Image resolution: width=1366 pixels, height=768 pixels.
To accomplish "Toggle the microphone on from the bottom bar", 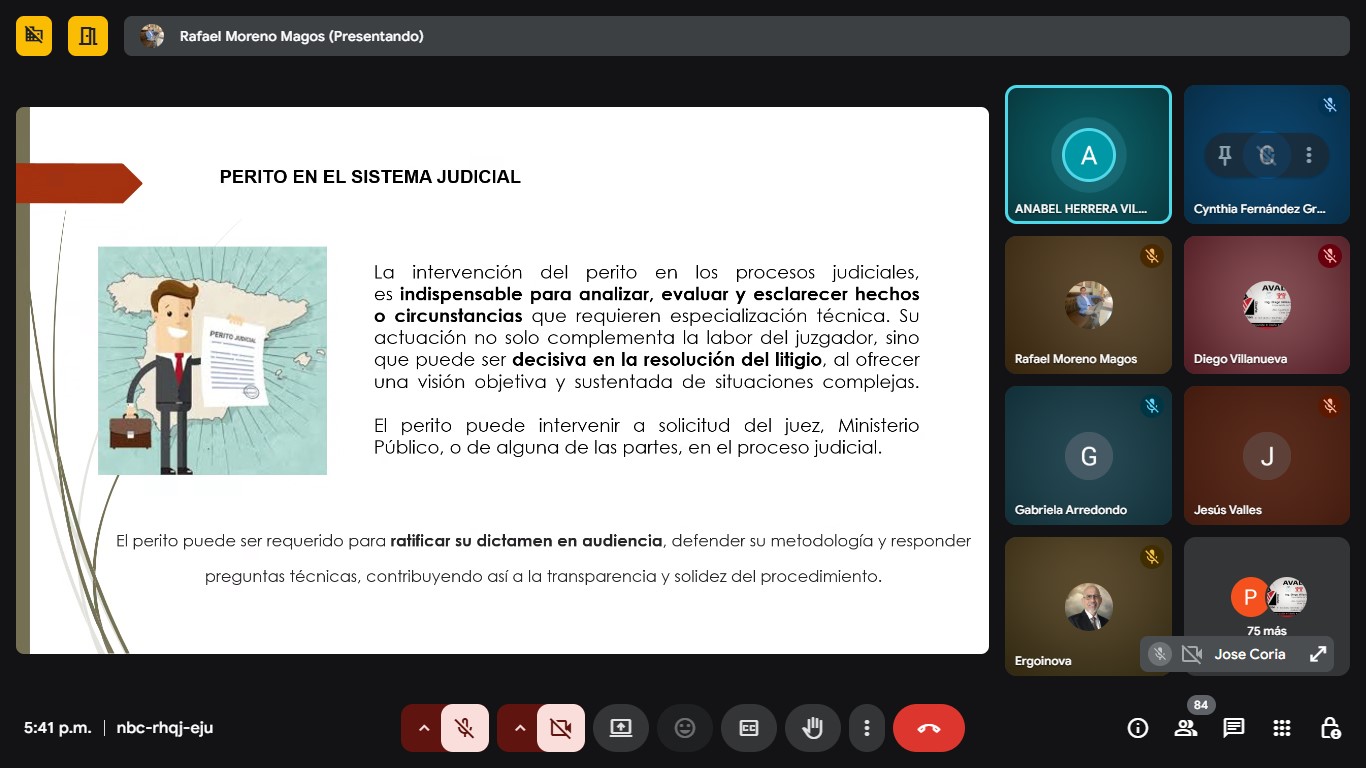I will (464, 728).
